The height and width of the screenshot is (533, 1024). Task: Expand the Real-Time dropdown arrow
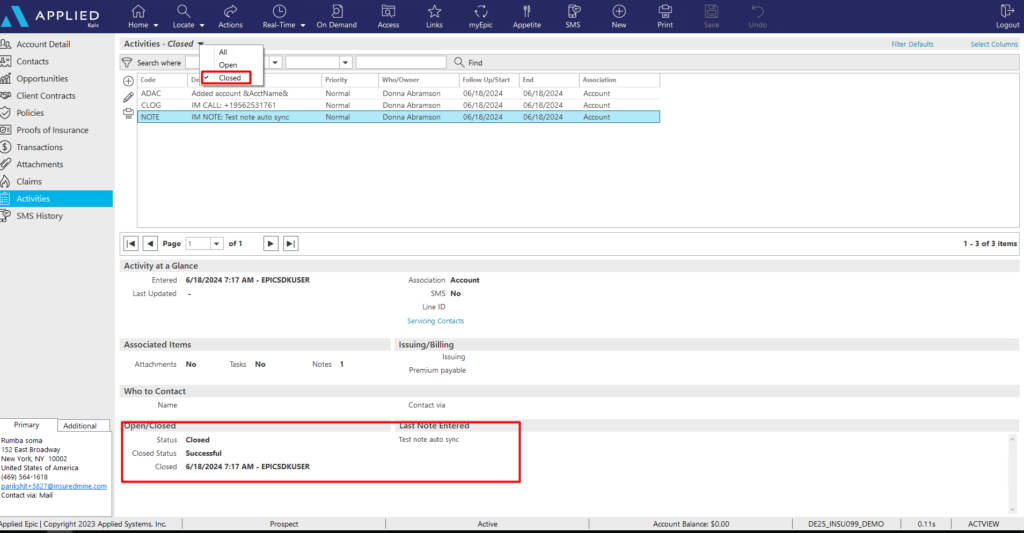tap(303, 25)
